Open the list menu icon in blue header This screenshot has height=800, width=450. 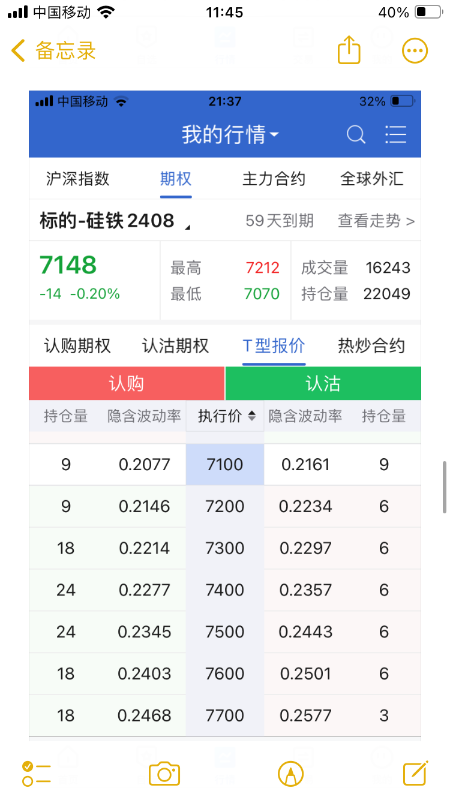click(395, 134)
